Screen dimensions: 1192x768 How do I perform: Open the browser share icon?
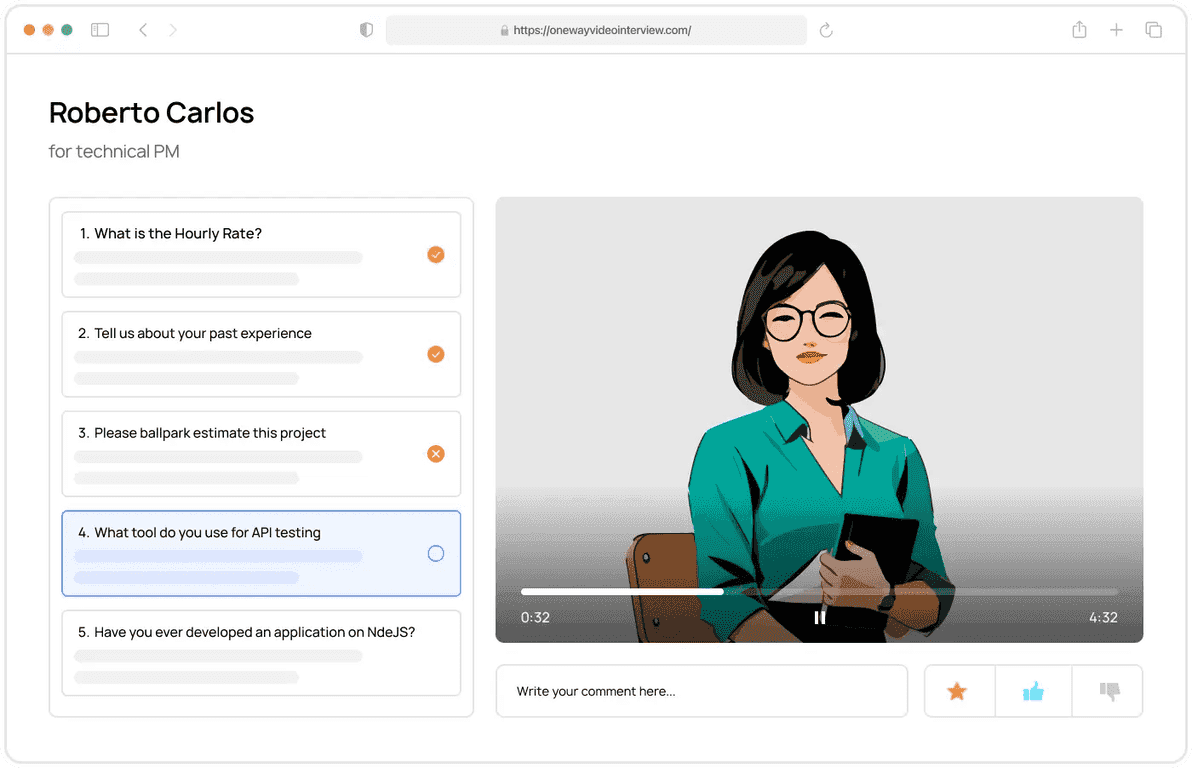tap(1079, 30)
